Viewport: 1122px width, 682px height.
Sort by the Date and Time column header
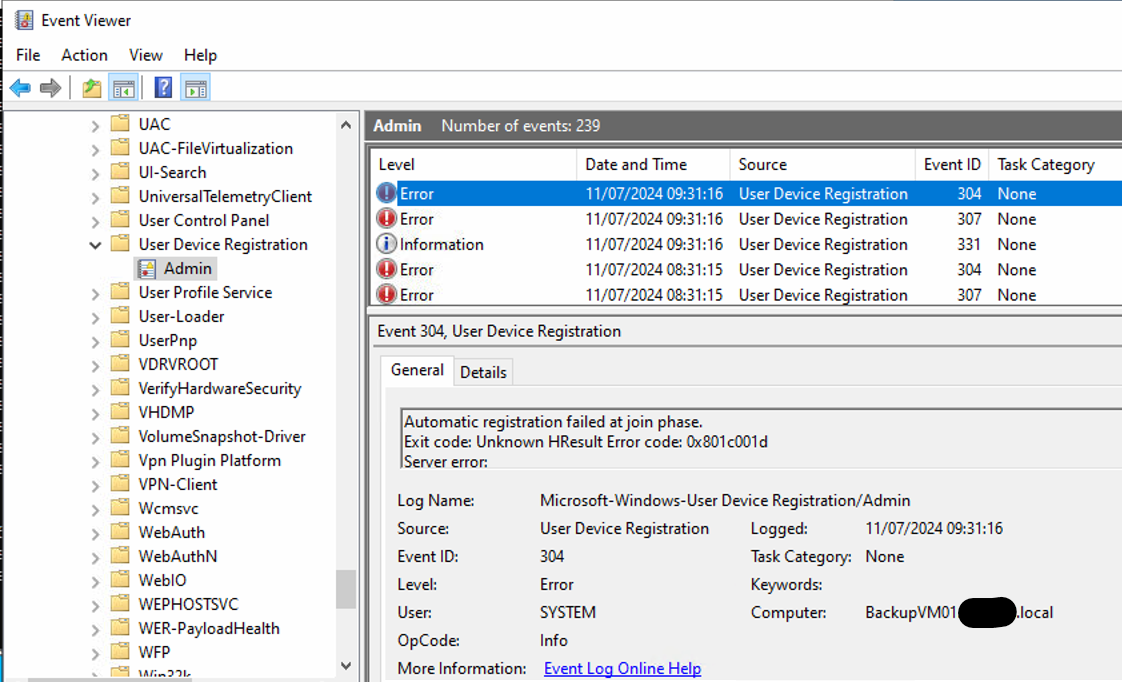click(653, 165)
